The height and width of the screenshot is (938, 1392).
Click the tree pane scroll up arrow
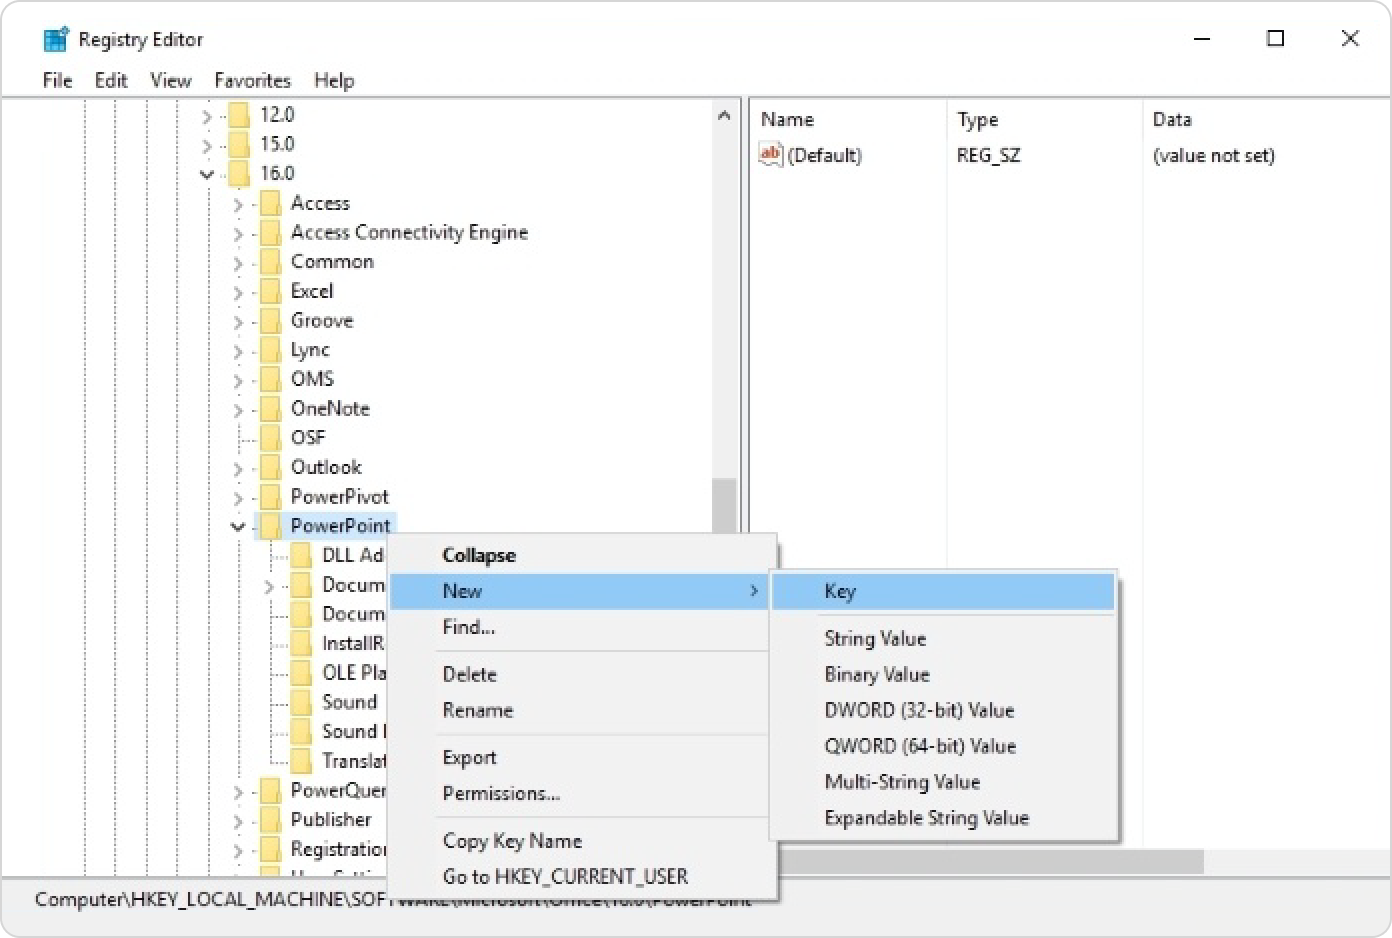(724, 116)
